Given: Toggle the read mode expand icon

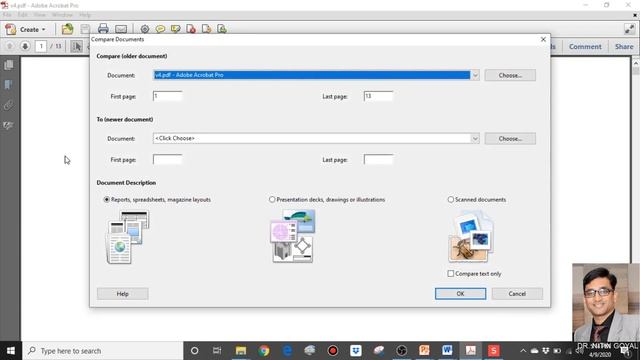Looking at the screenshot, I should [x=629, y=29].
